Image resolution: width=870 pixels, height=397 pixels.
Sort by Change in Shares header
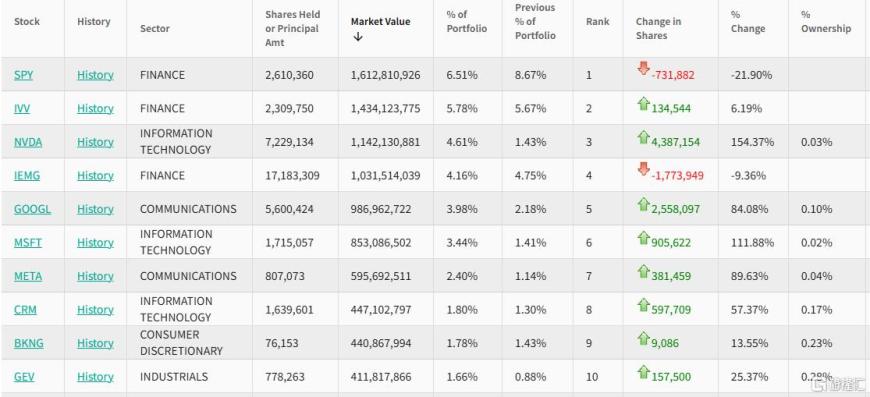click(x=658, y=28)
